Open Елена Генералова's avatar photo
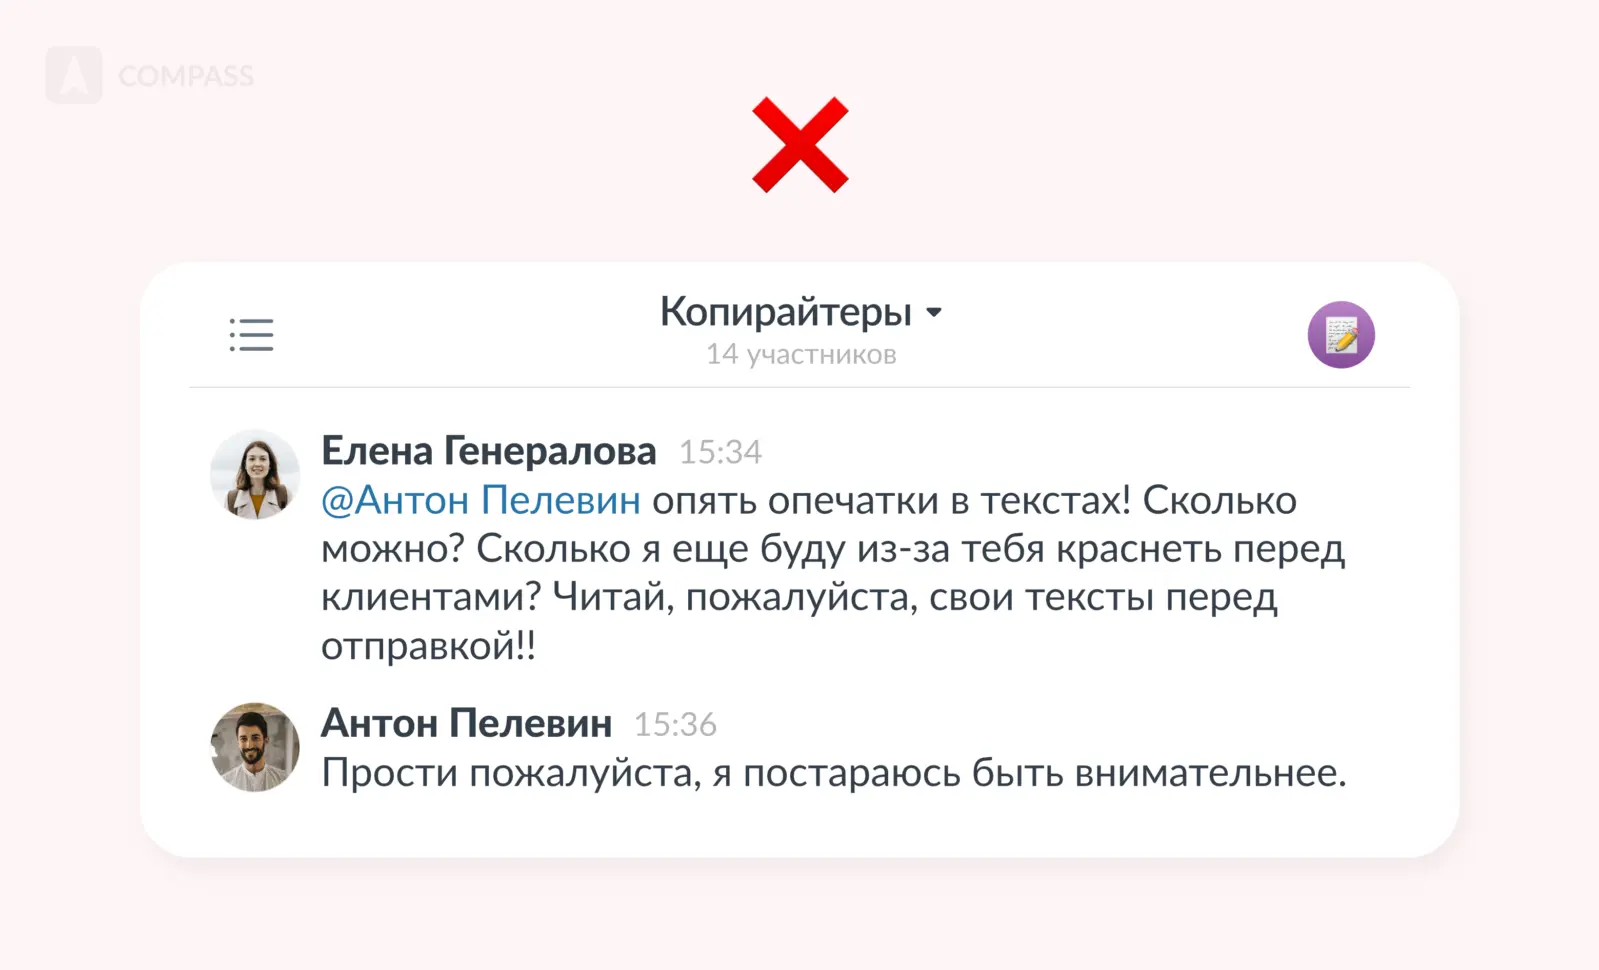This screenshot has width=1599, height=970. [x=255, y=475]
